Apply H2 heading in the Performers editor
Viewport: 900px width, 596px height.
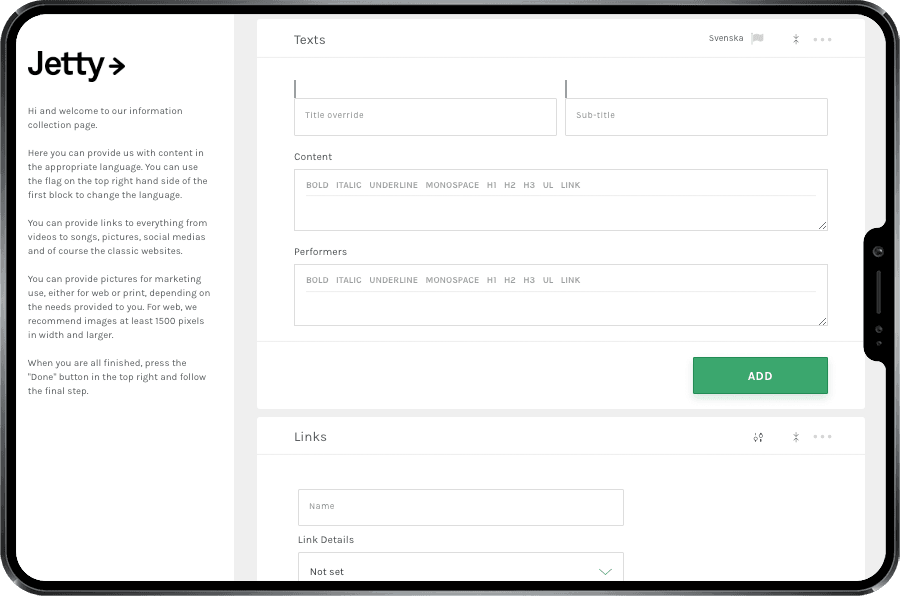coord(510,280)
